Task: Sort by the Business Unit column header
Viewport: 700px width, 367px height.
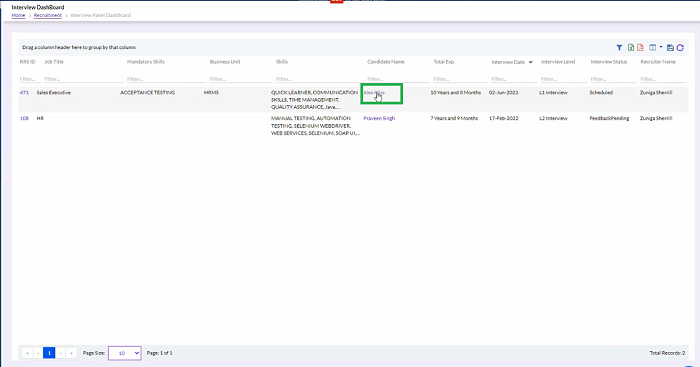Action: coord(225,62)
